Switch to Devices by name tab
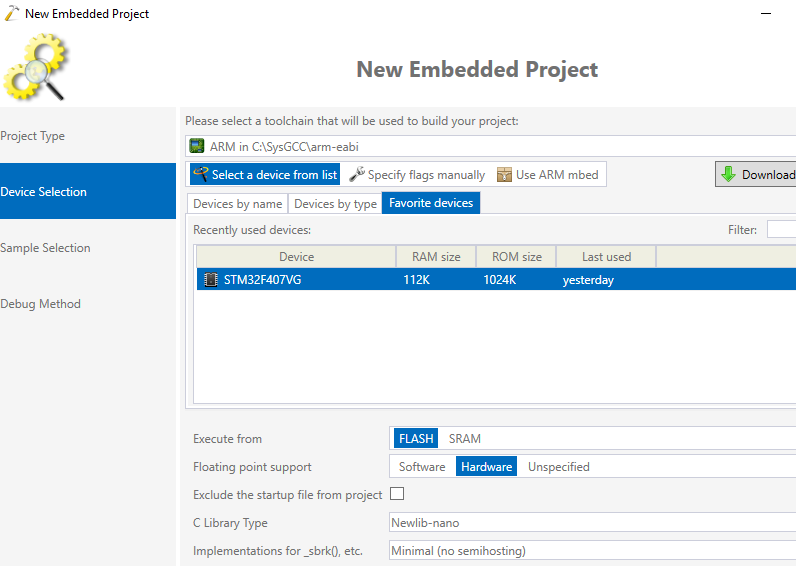This screenshot has width=796, height=566. point(237,203)
